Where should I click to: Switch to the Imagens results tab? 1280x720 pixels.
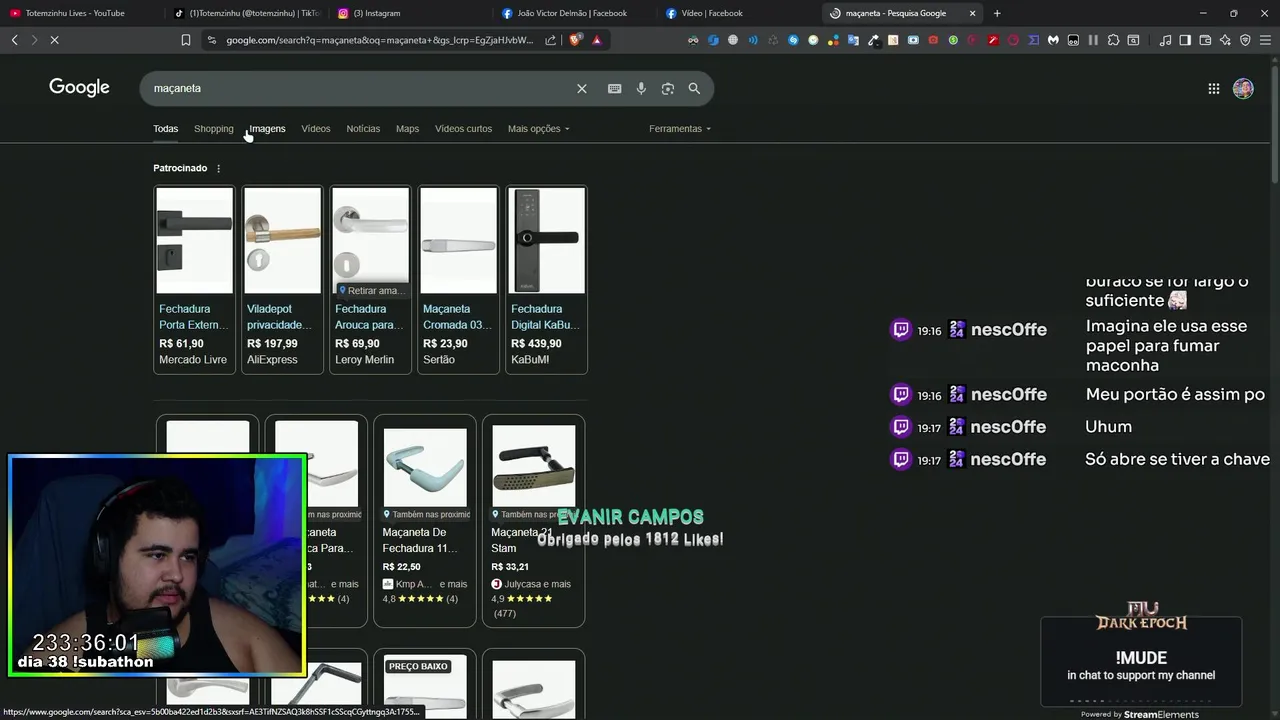(267, 129)
